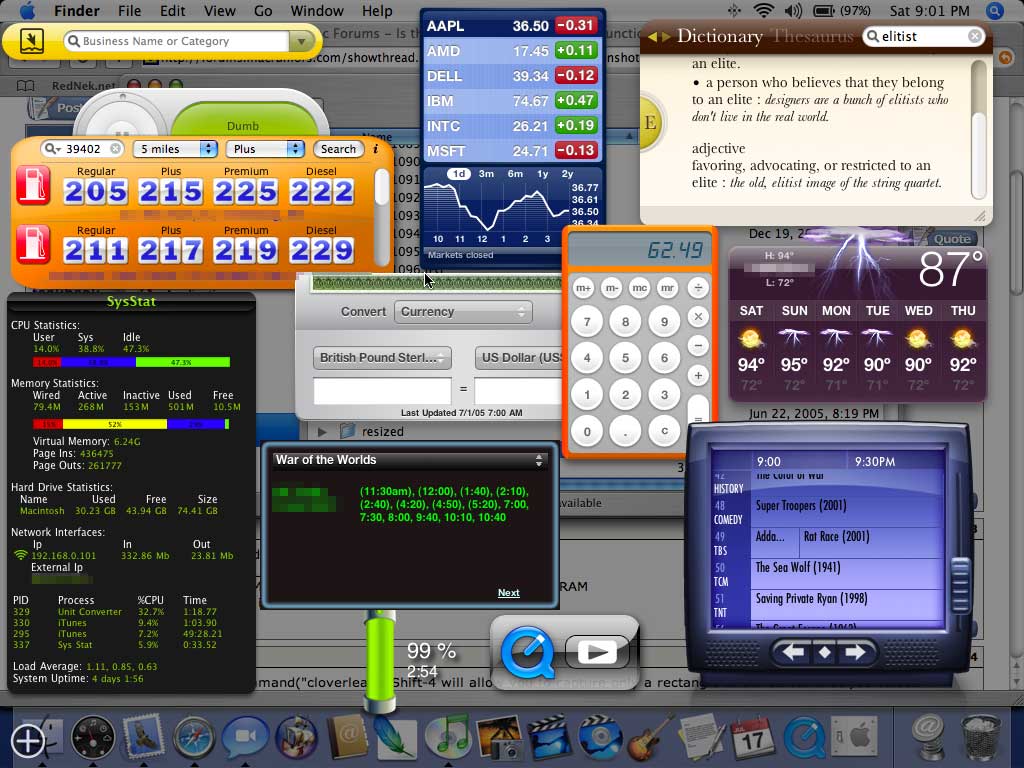Open the Business Name or Category dropdown arrow
The image size is (1024, 768).
pos(301,41)
